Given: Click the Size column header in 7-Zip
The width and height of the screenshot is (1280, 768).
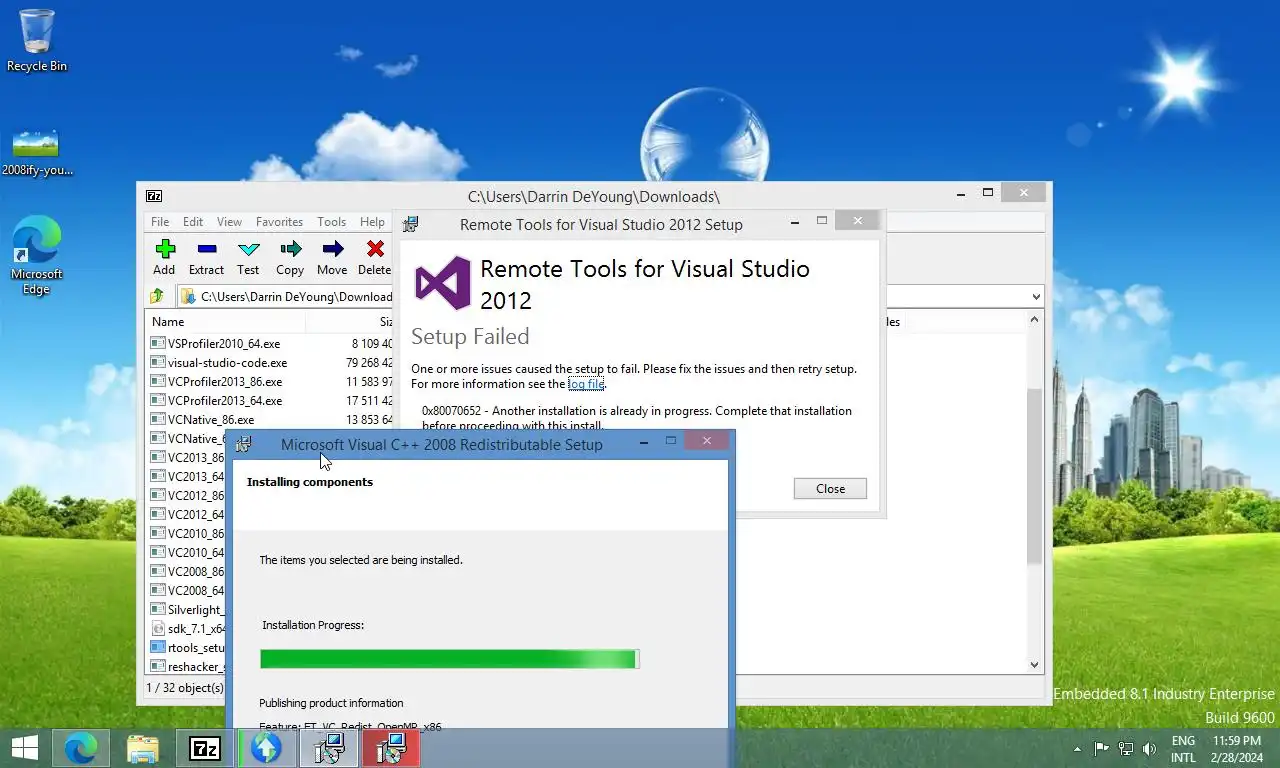Looking at the screenshot, I should click(351, 322).
